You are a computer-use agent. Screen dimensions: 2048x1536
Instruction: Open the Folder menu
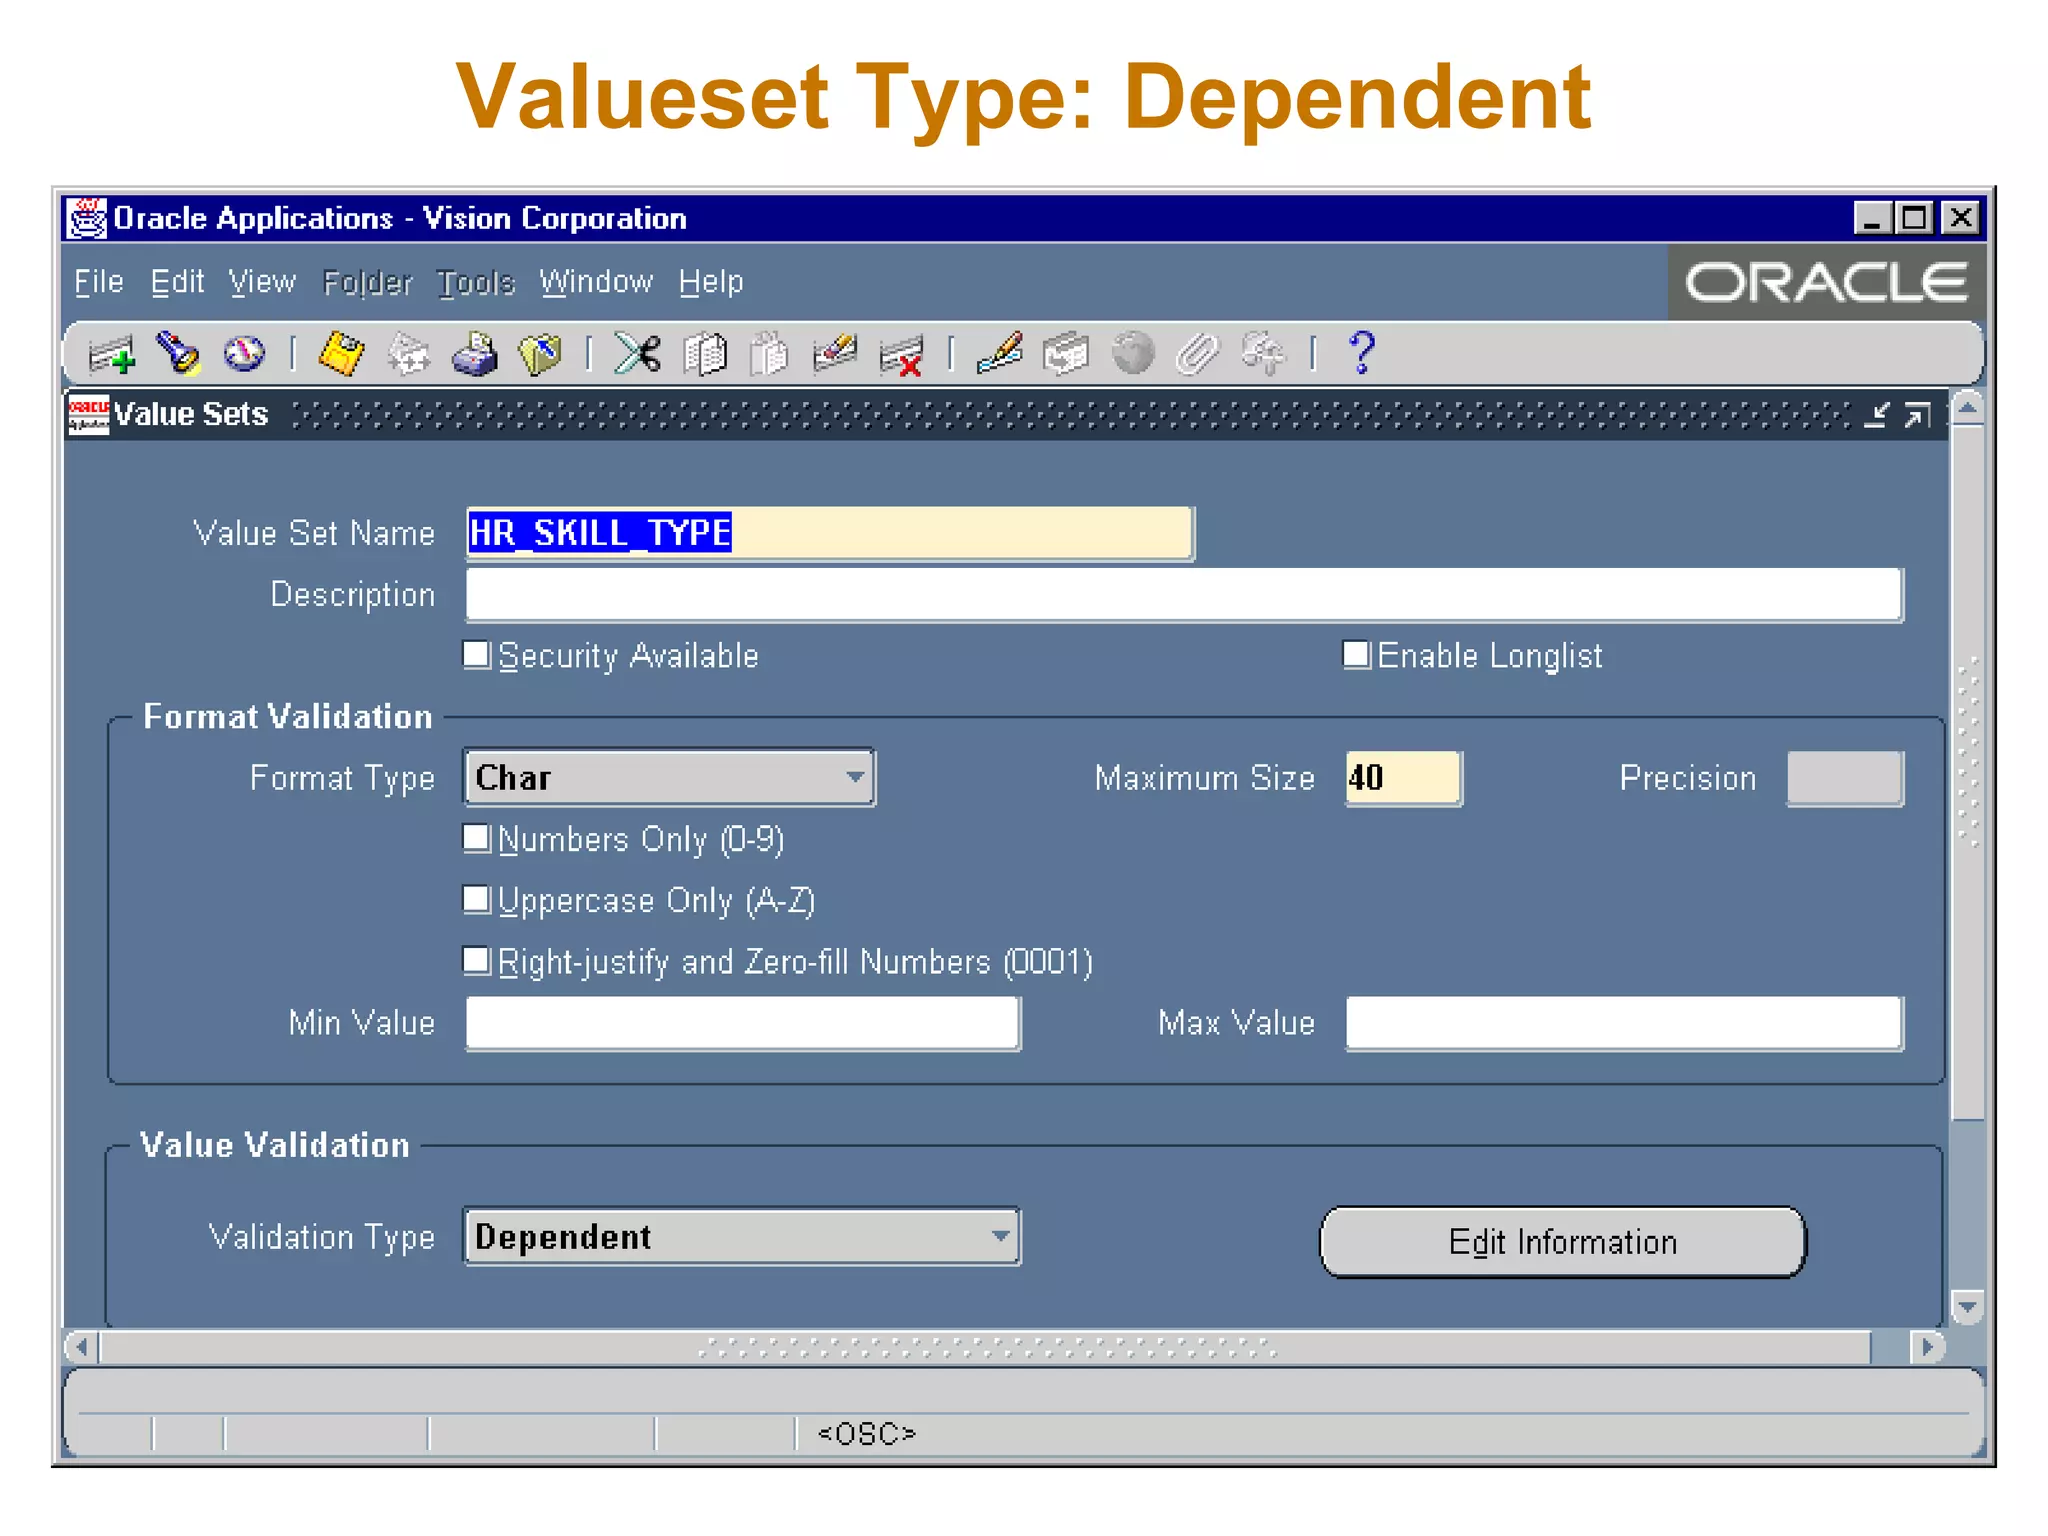[x=367, y=283]
